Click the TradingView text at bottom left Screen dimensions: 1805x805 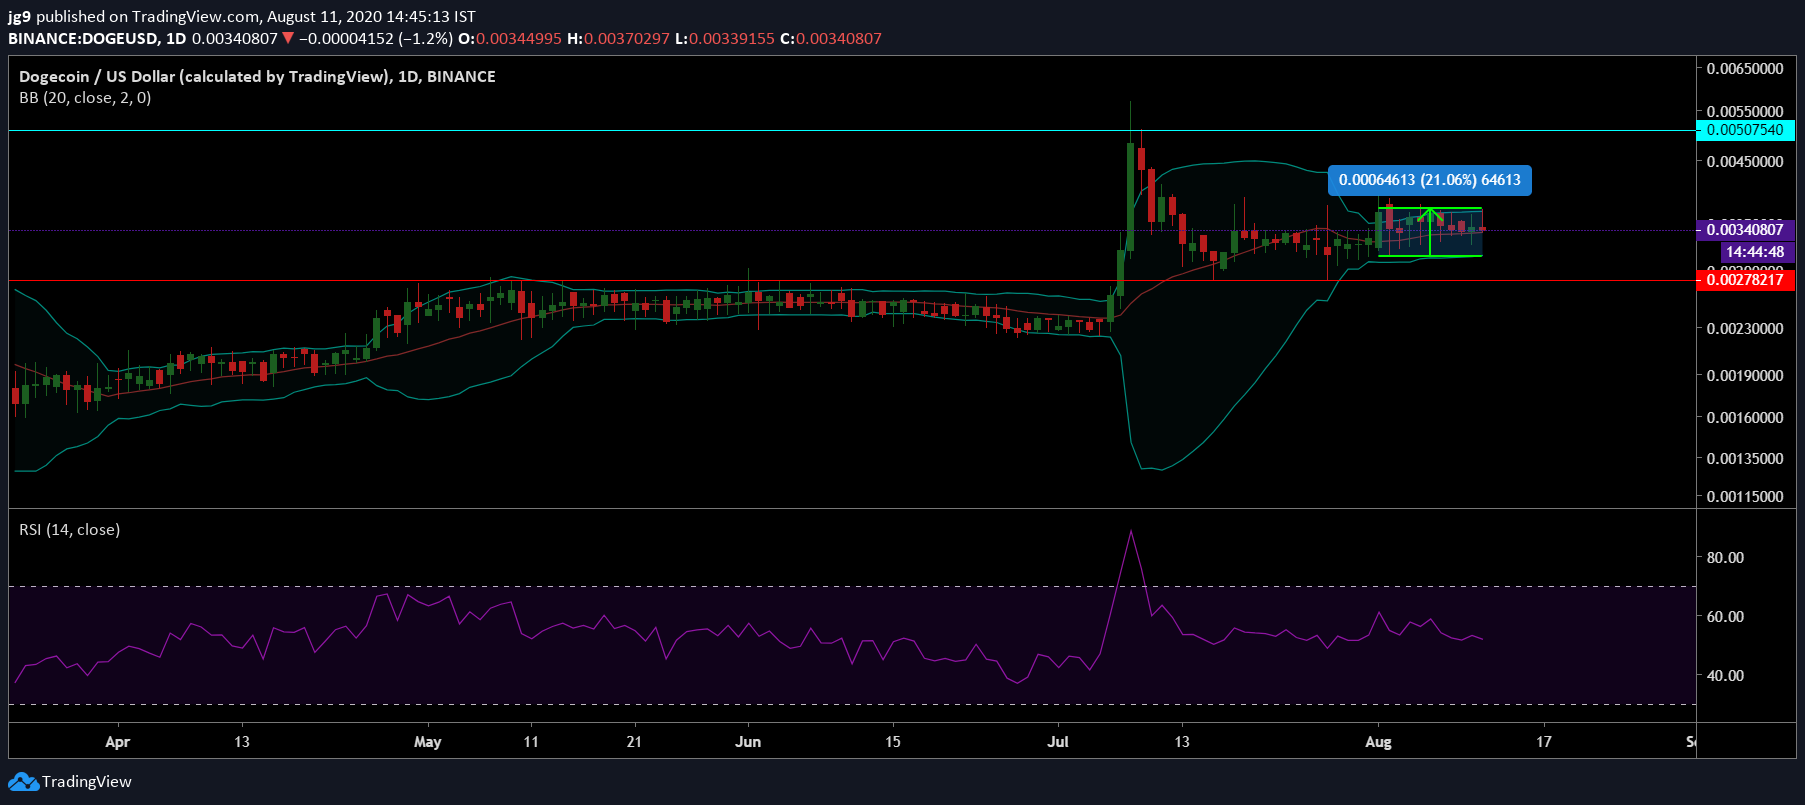pos(87,782)
